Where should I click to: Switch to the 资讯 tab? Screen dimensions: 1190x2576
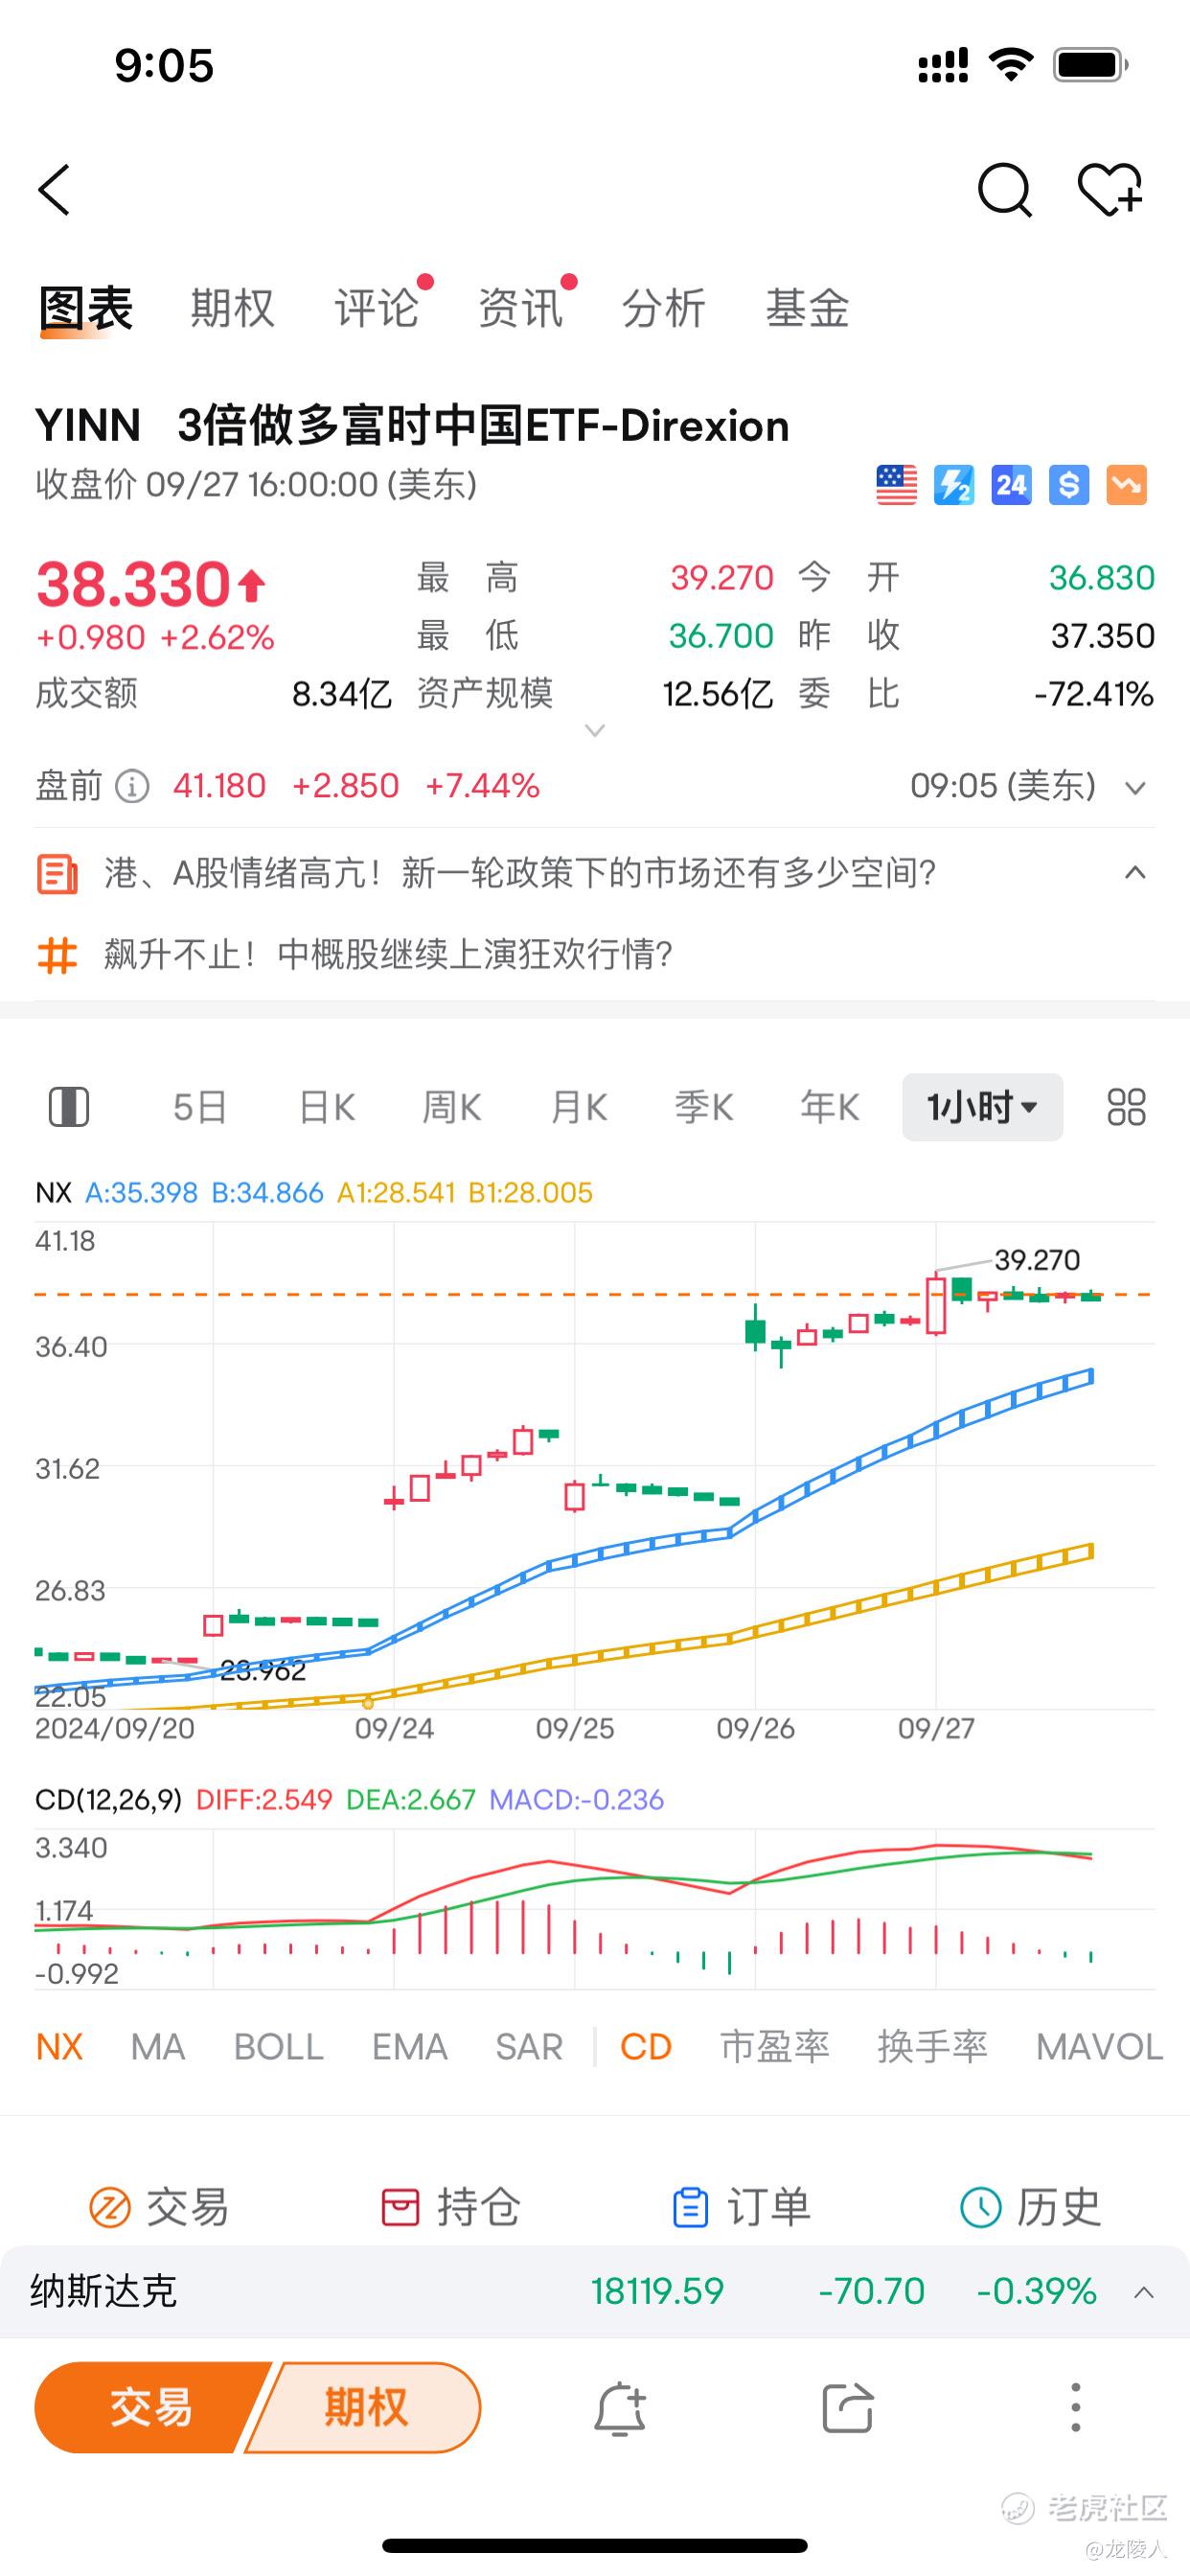[520, 308]
